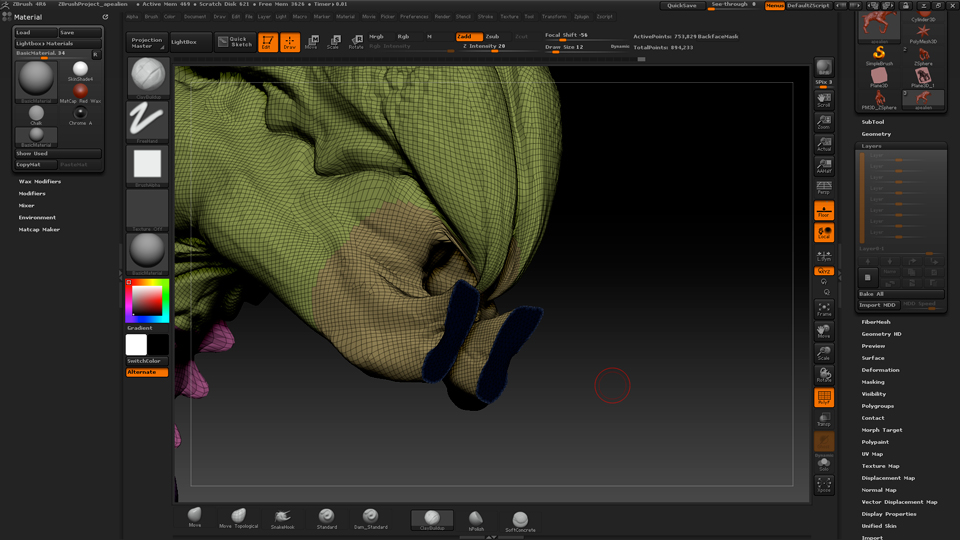Open the Preferences menu
The width and height of the screenshot is (960, 540).
(414, 17)
